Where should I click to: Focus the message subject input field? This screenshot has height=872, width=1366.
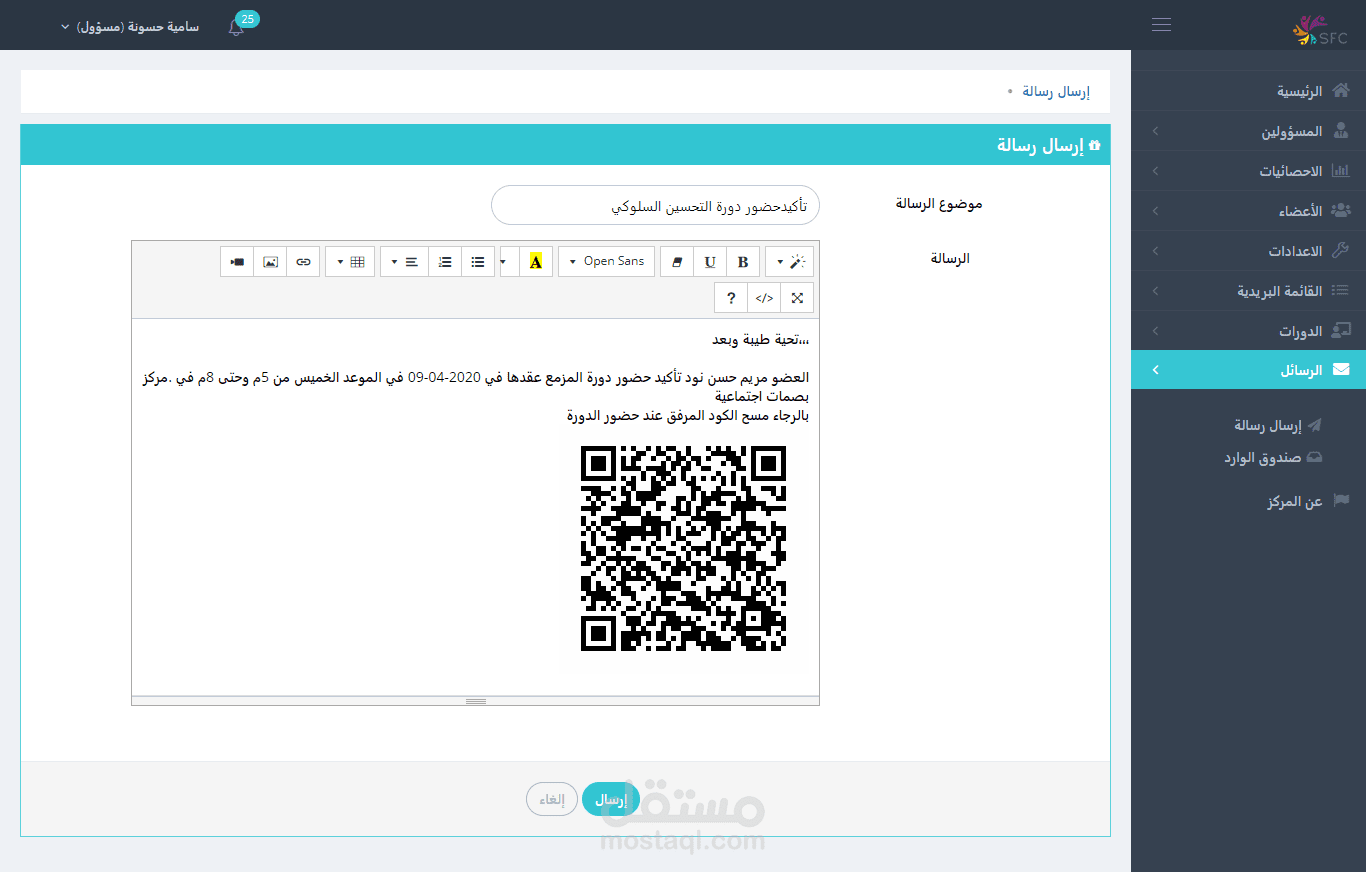click(x=655, y=205)
